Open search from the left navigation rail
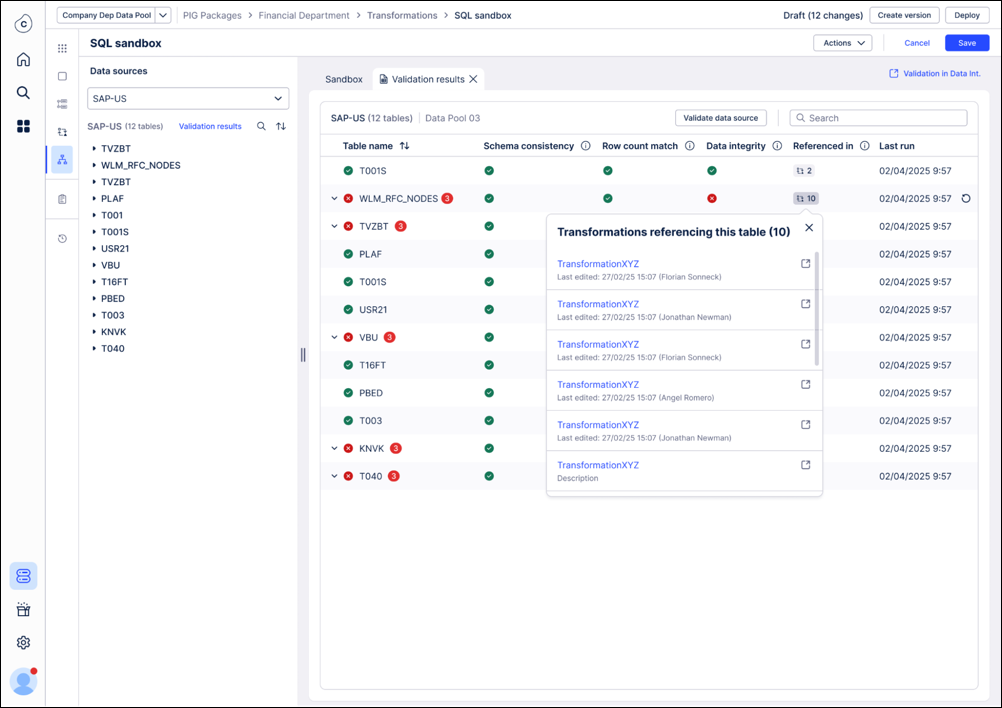This screenshot has width=1002, height=708. pyautogui.click(x=23, y=93)
